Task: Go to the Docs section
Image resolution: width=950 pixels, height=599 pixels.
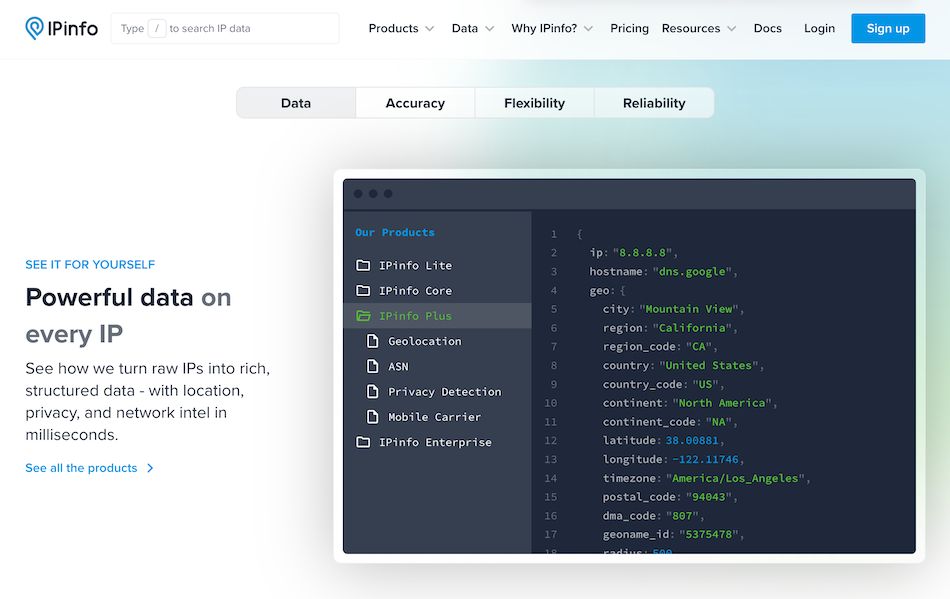Action: point(767,28)
